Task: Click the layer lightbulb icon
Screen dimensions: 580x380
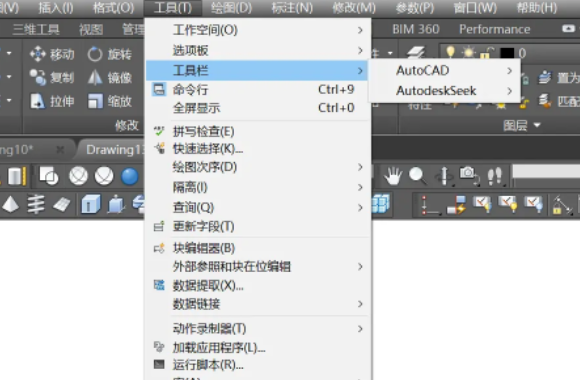Action: (450, 52)
